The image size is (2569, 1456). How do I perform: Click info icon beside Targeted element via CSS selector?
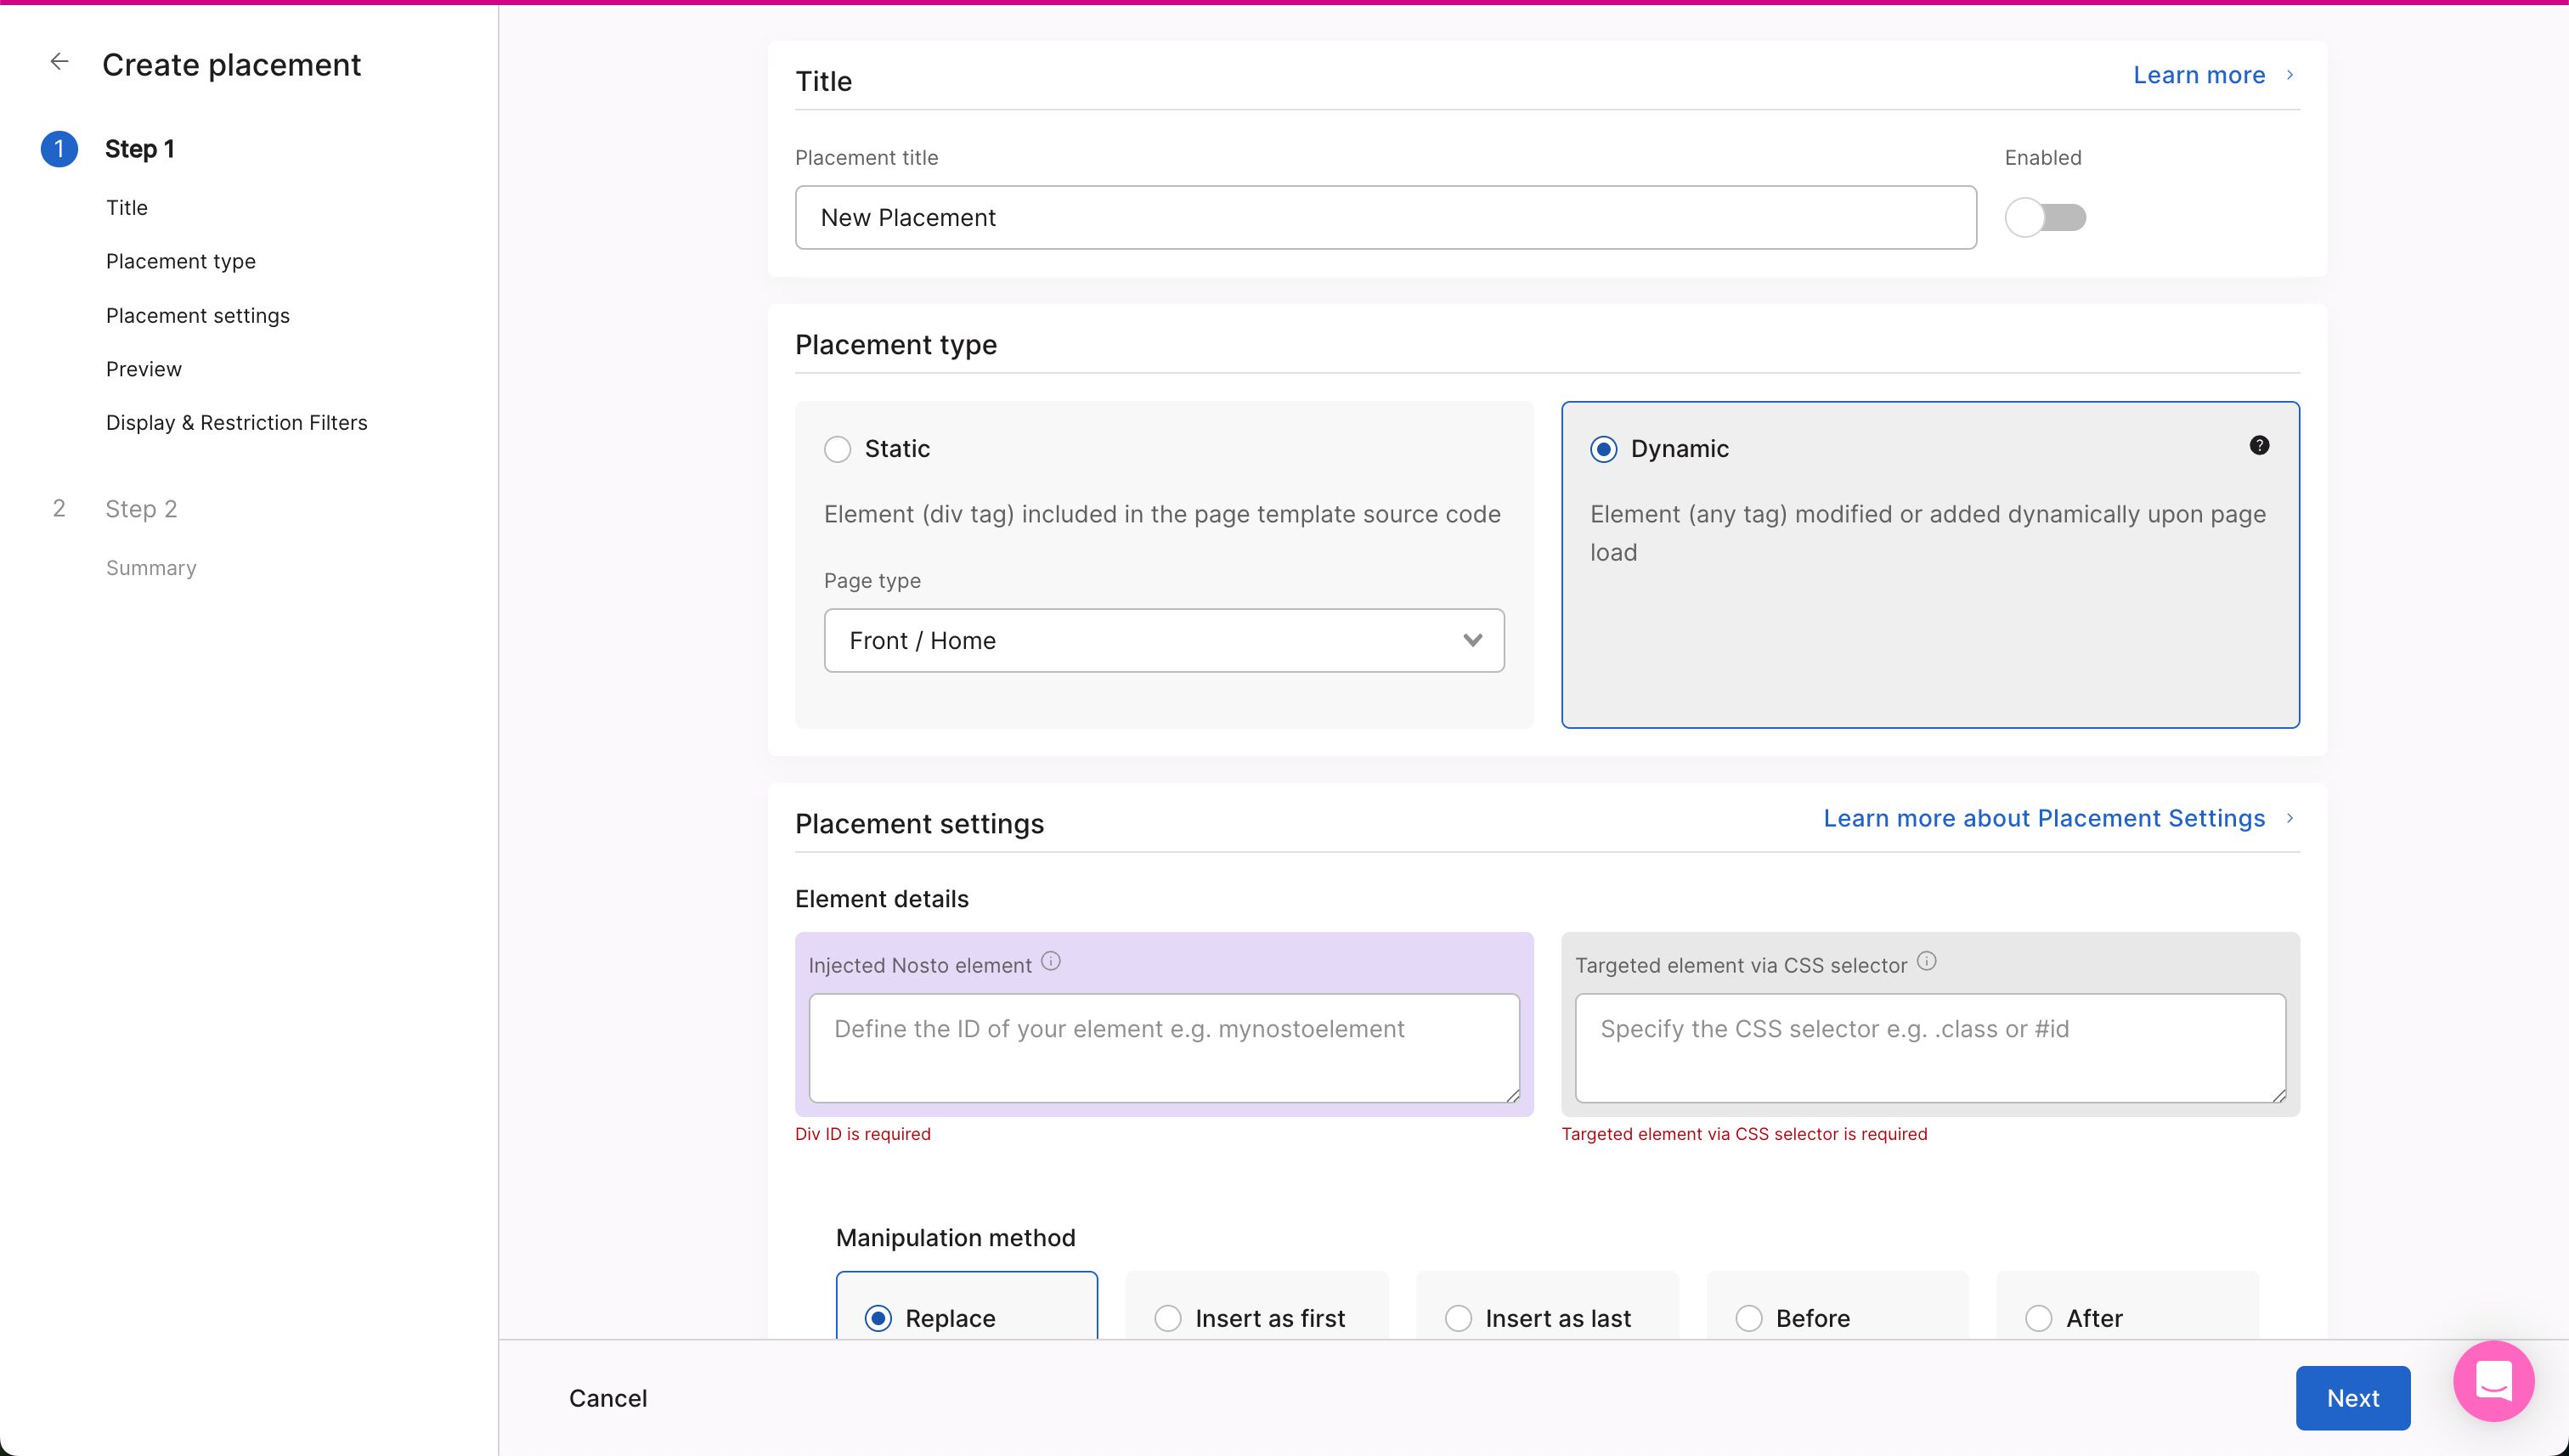[x=1926, y=961]
